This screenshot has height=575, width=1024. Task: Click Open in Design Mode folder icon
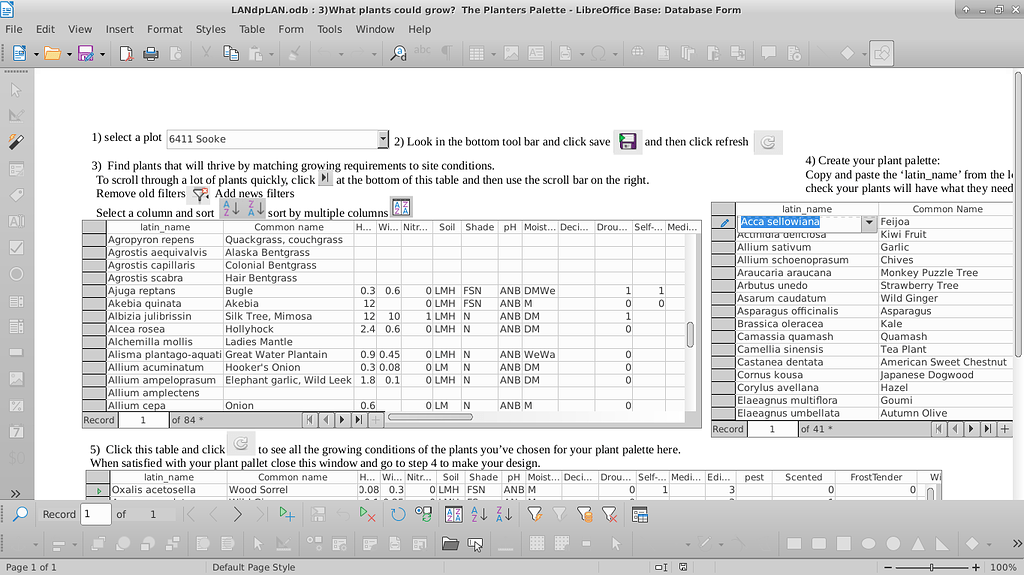450,544
